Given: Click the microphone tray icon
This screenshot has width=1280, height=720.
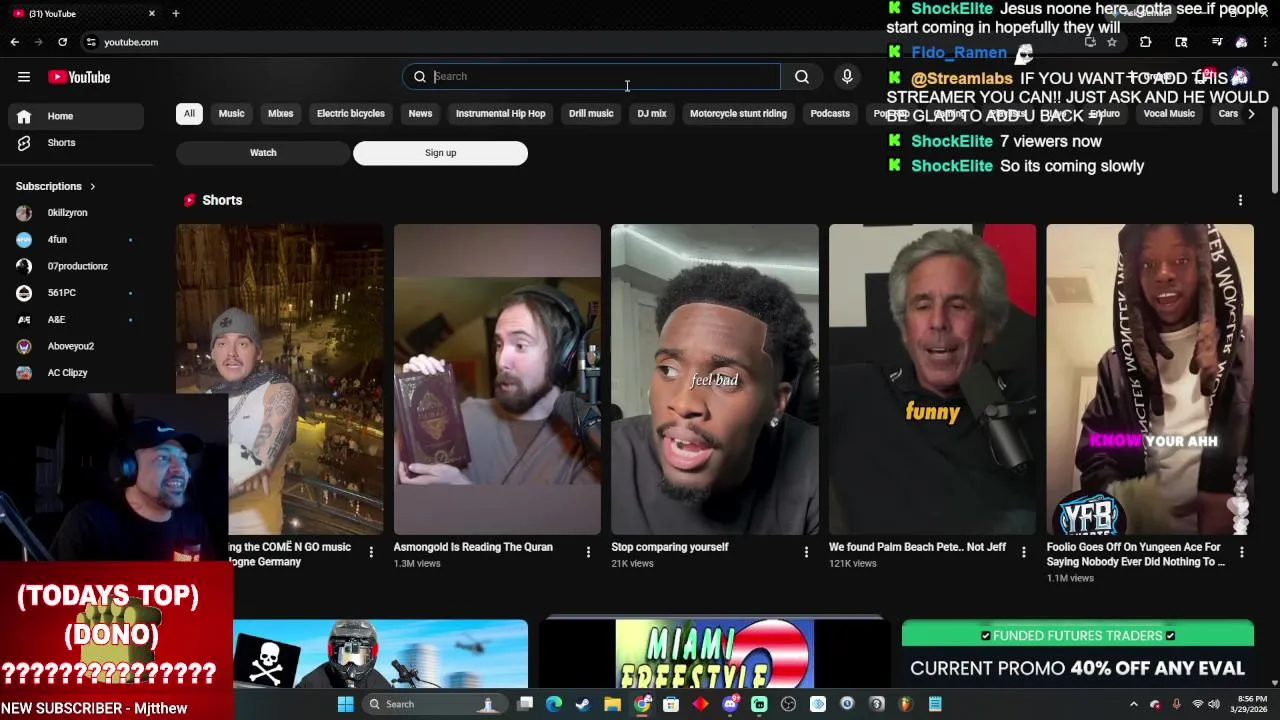Looking at the screenshot, I should (x=1176, y=704).
